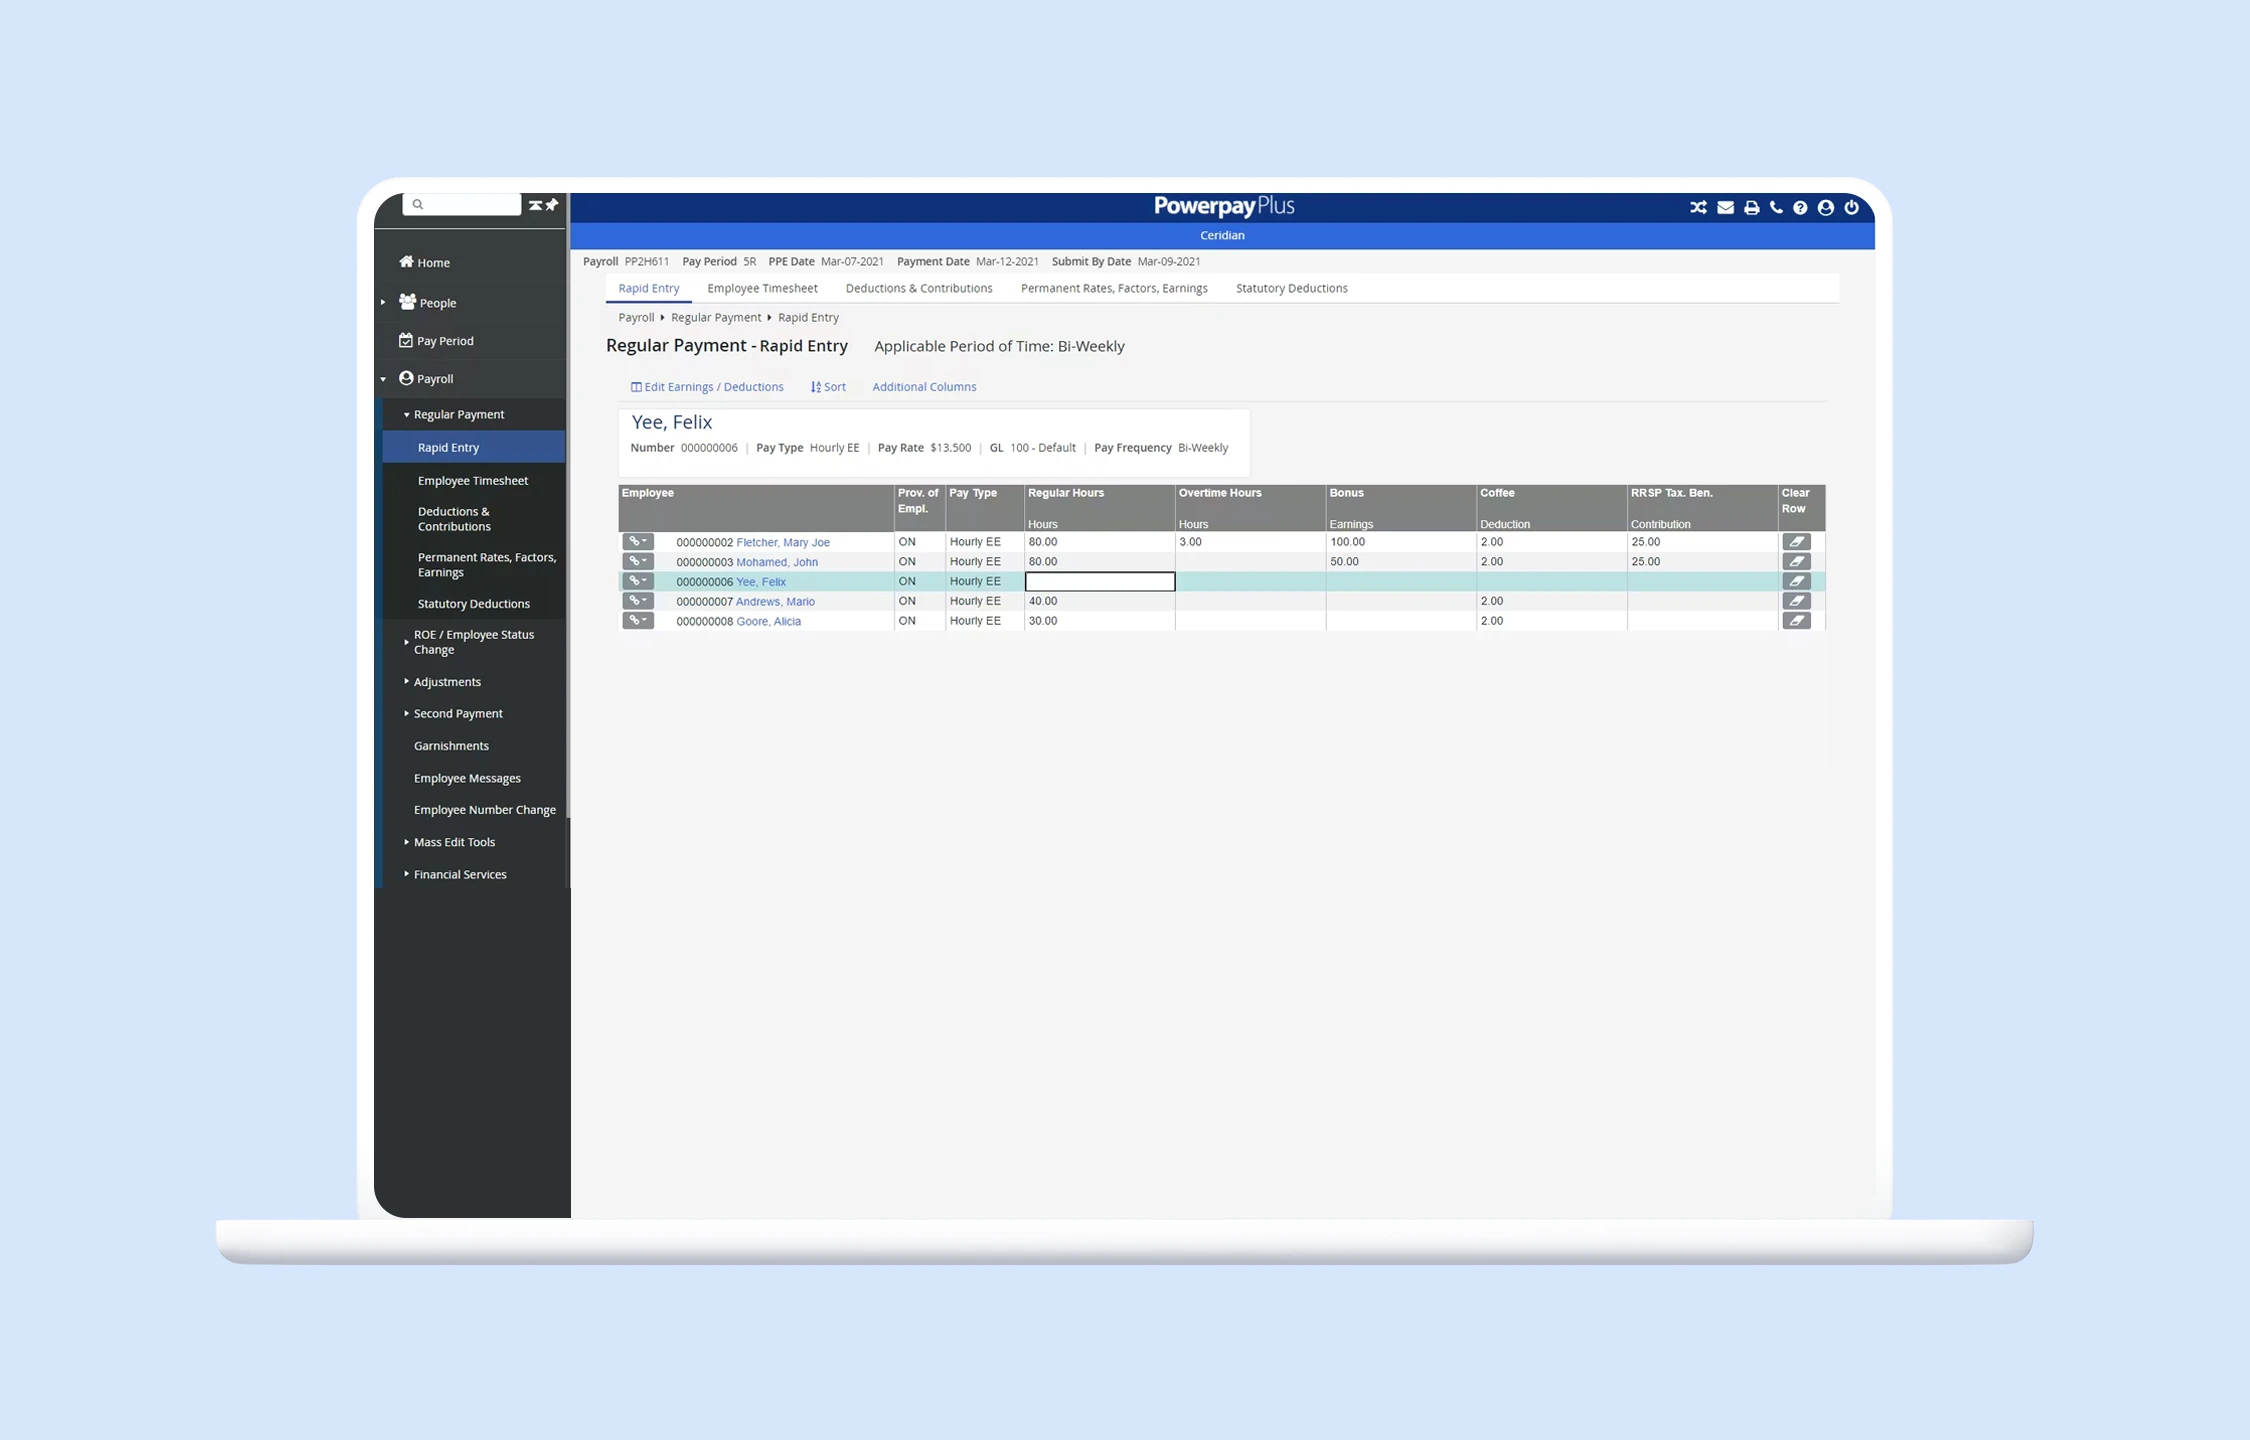This screenshot has width=2250, height=1440.
Task: Click the Sort option above the table
Action: coord(828,386)
